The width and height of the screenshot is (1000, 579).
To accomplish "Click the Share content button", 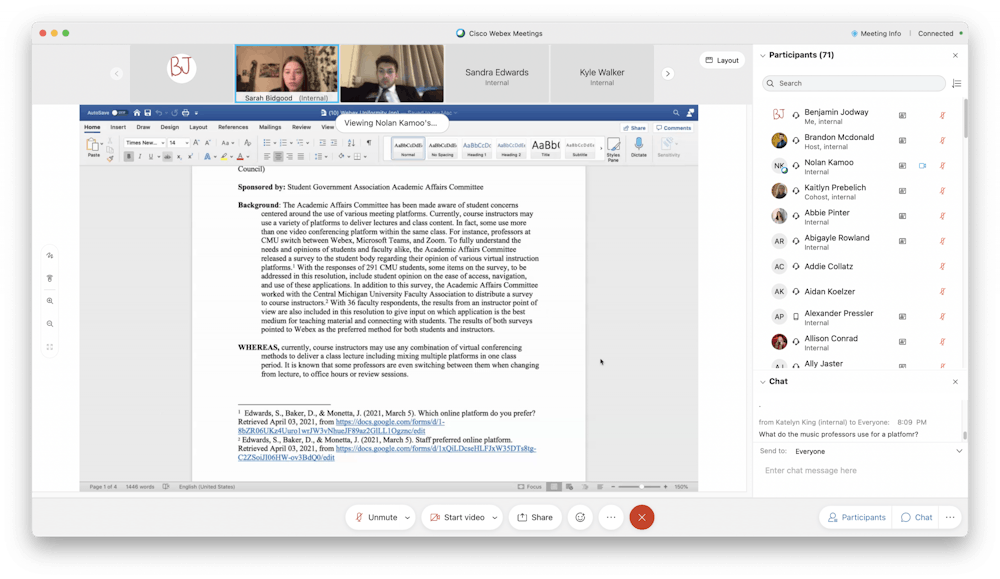I will pos(535,517).
